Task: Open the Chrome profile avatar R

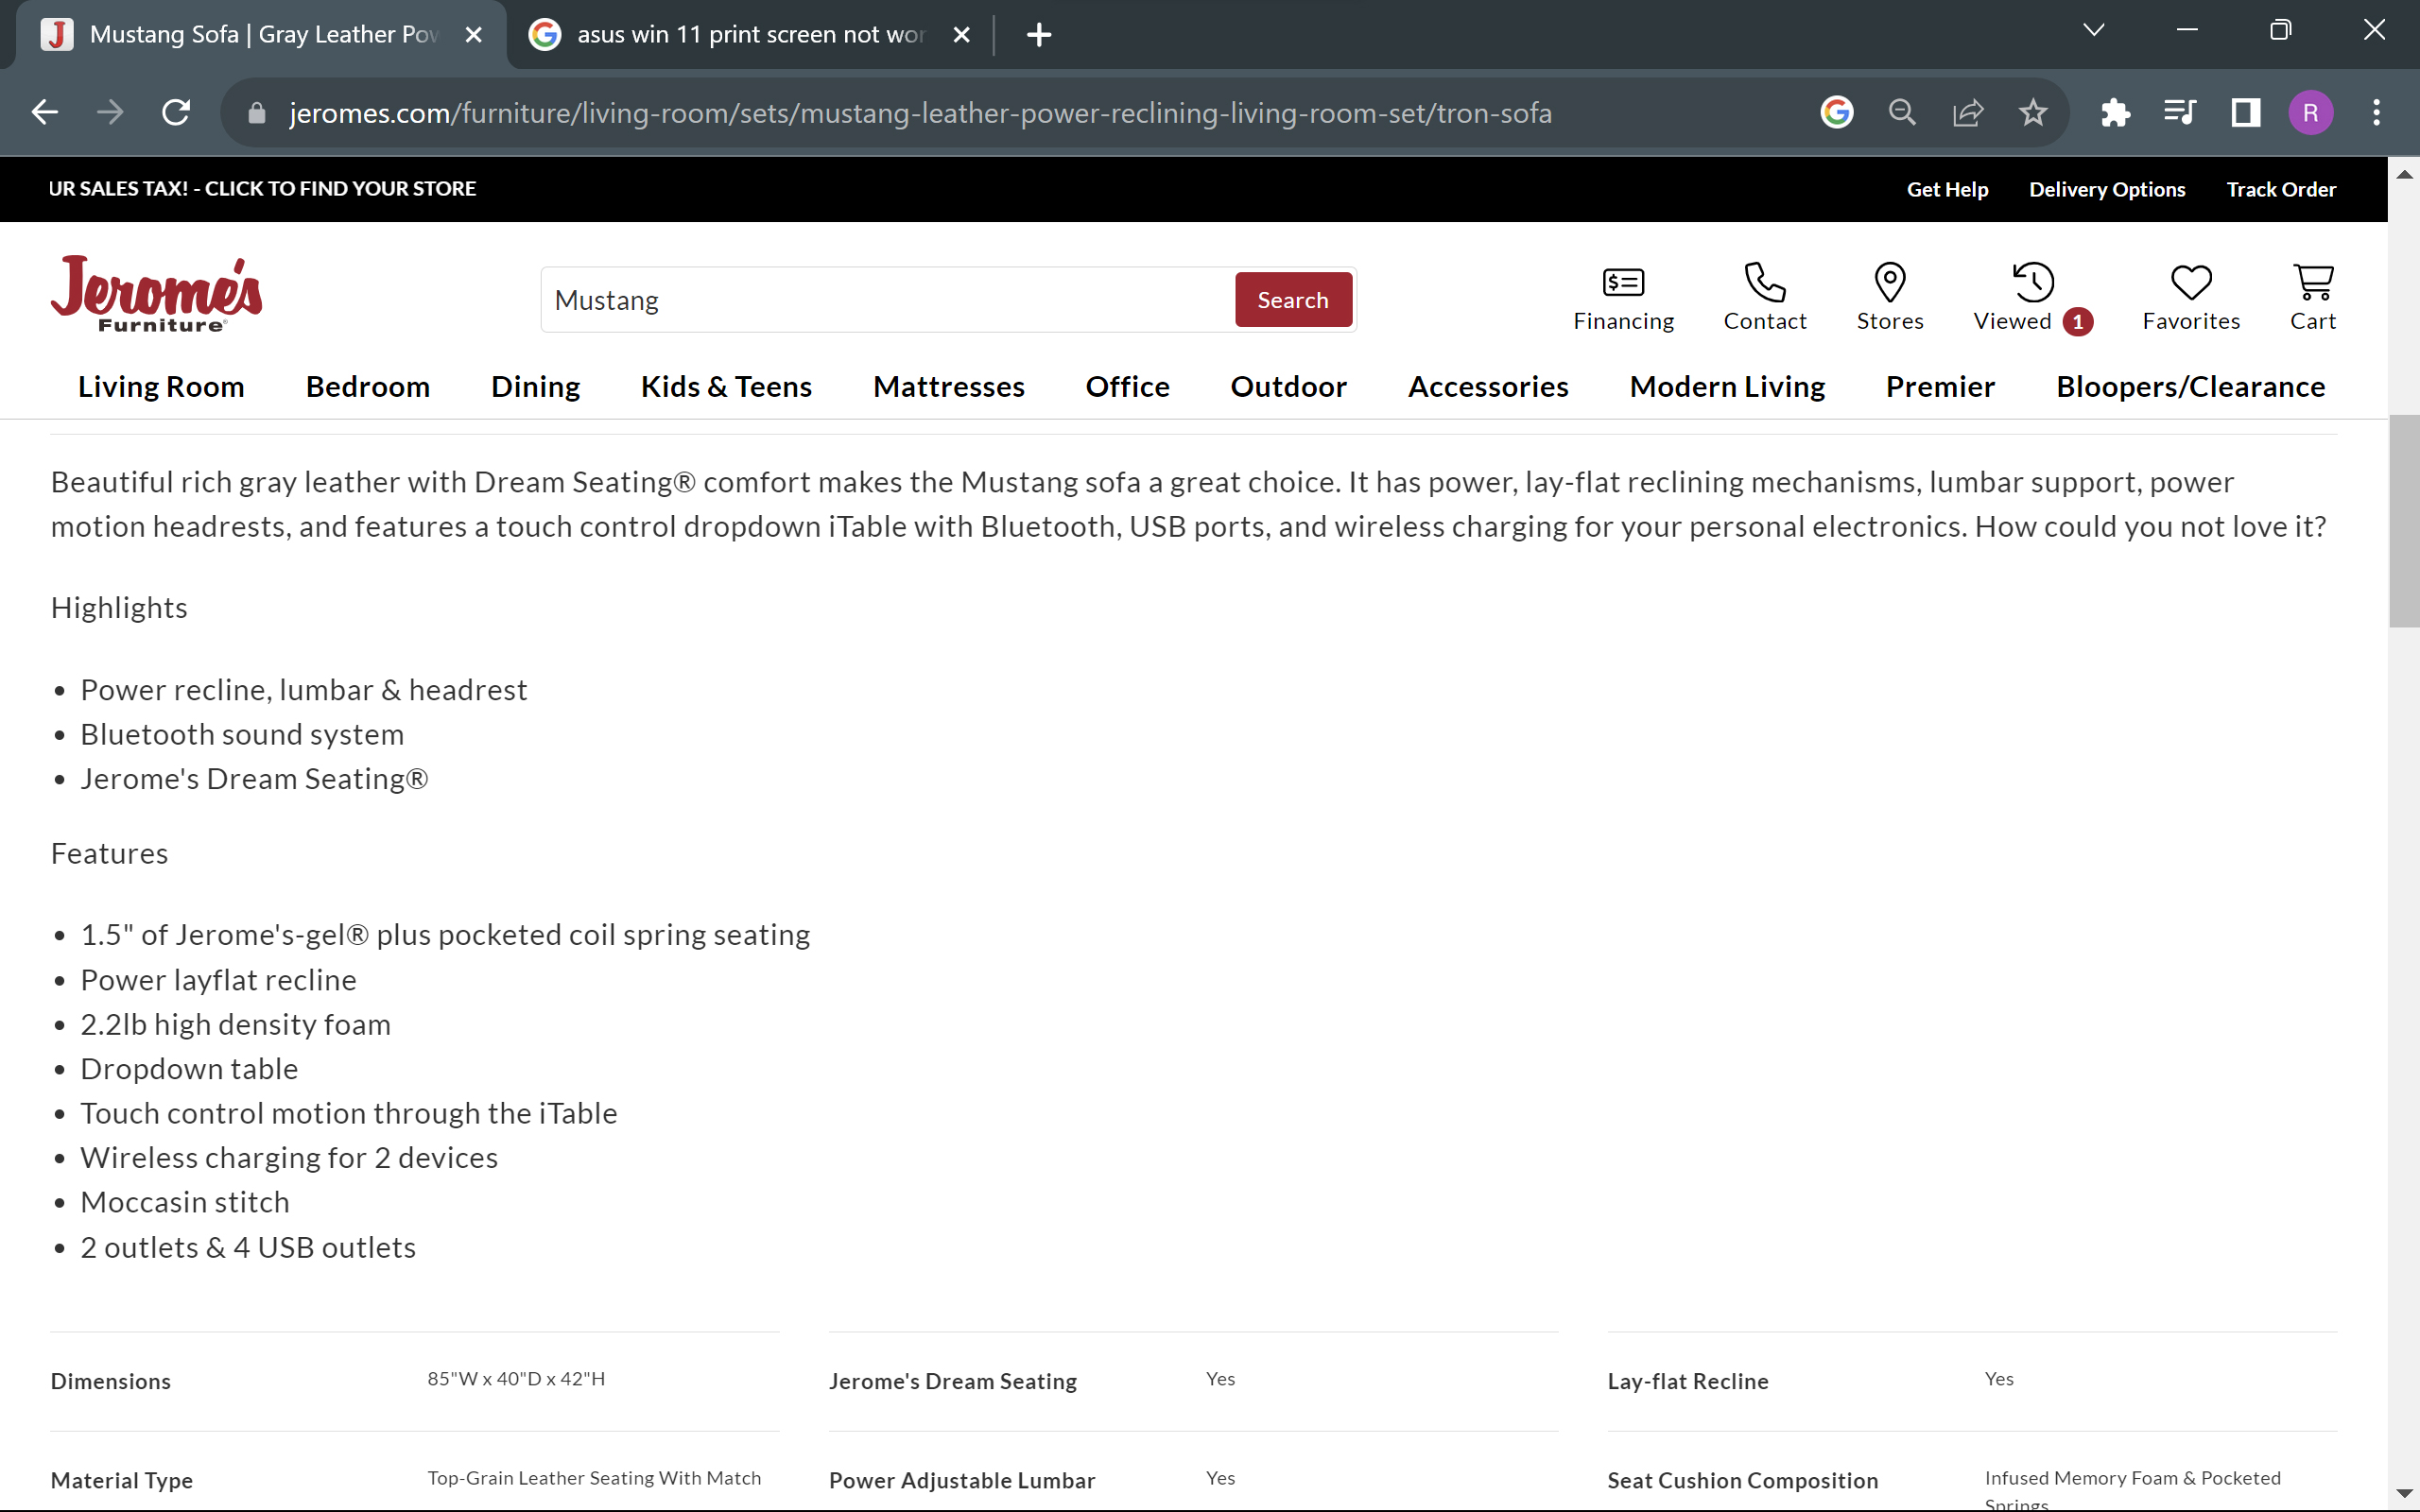Action: [2310, 112]
